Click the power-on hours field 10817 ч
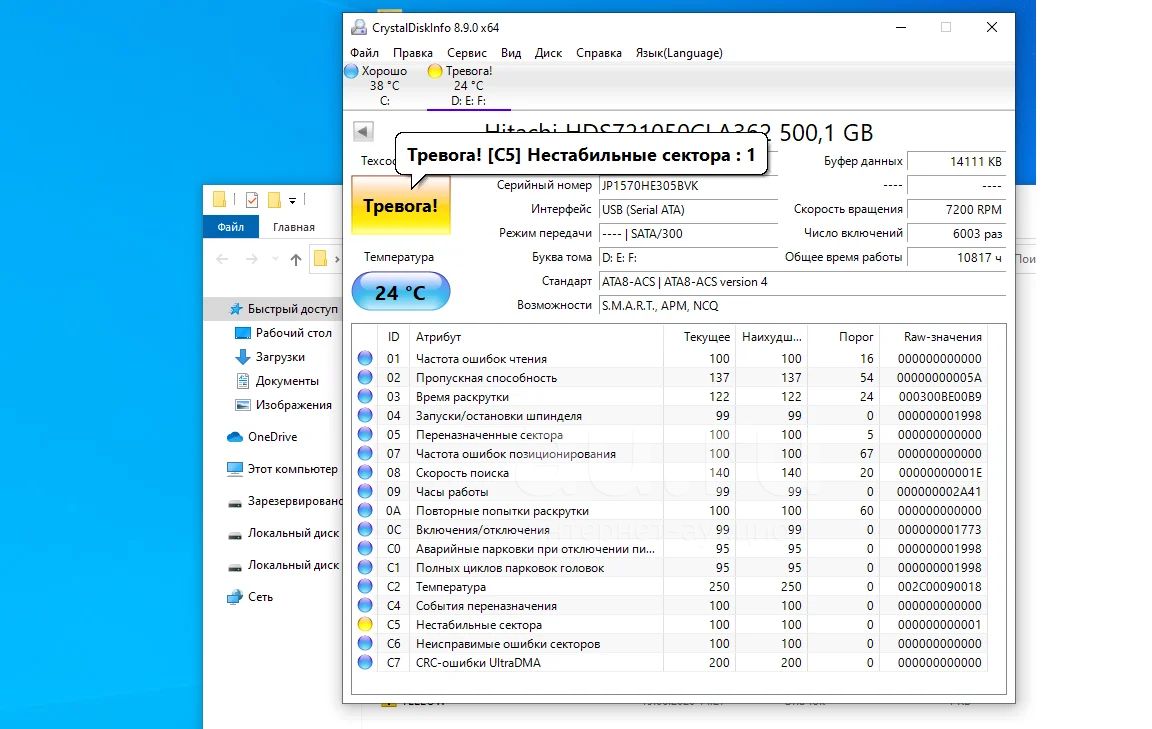 pyautogui.click(x=957, y=258)
